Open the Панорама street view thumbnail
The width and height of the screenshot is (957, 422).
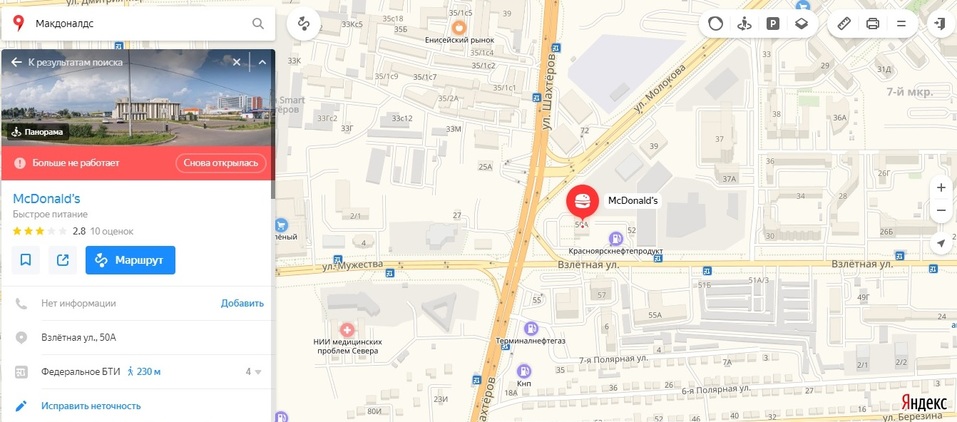point(38,131)
